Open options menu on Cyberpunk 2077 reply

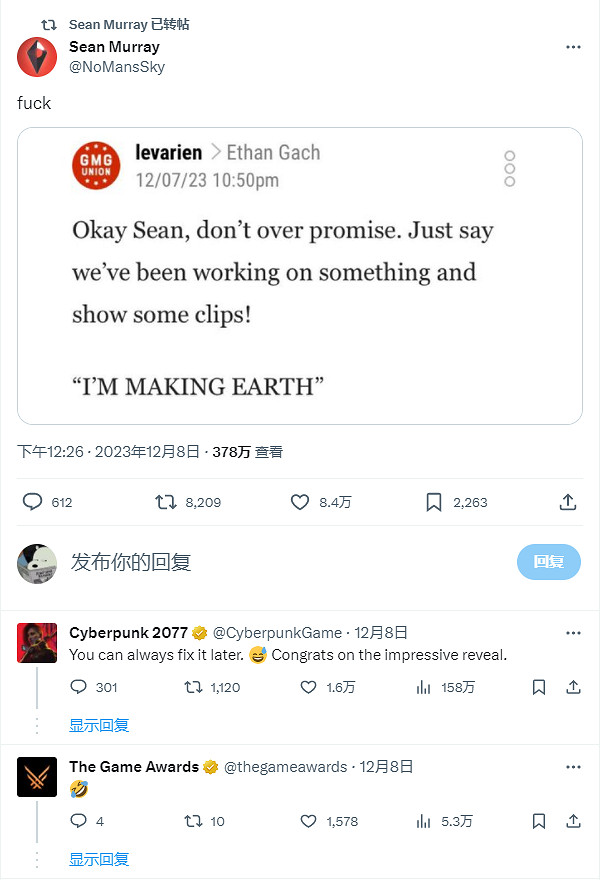[x=573, y=632]
